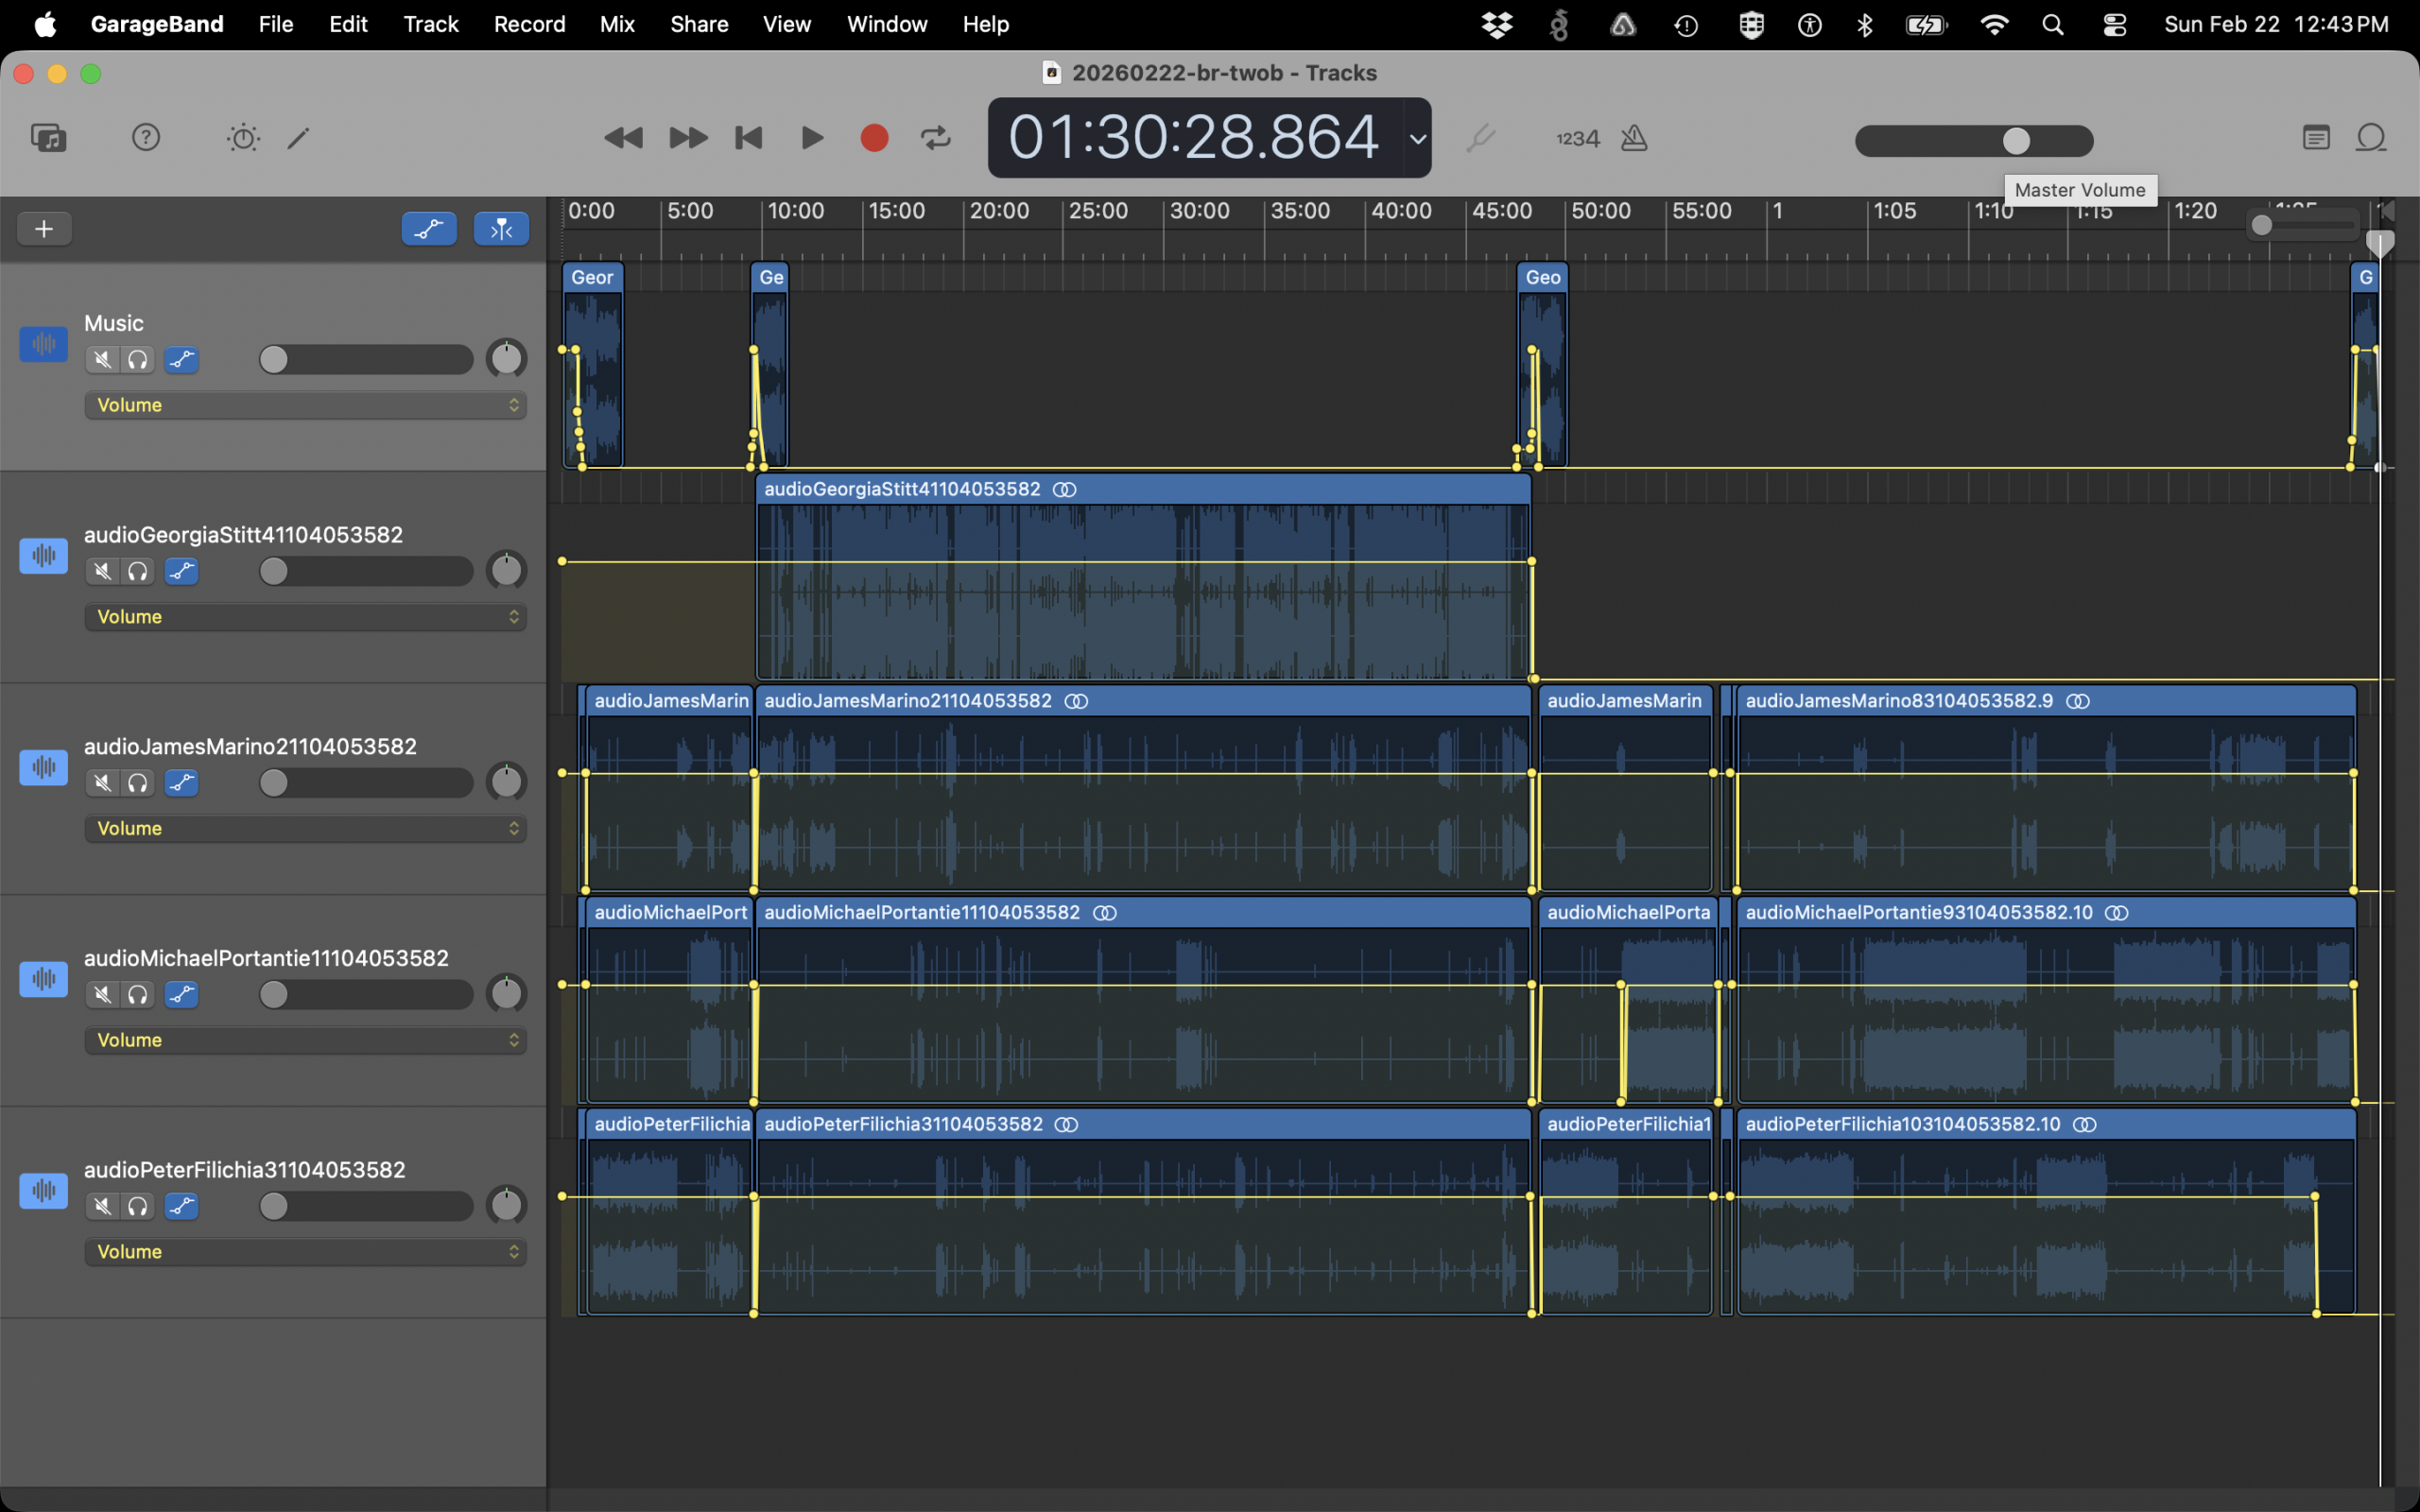Open Volume parameter dropdown for audioMichaelPortantie11104053582
Image resolution: width=2420 pixels, height=1512 pixels.
click(305, 1040)
